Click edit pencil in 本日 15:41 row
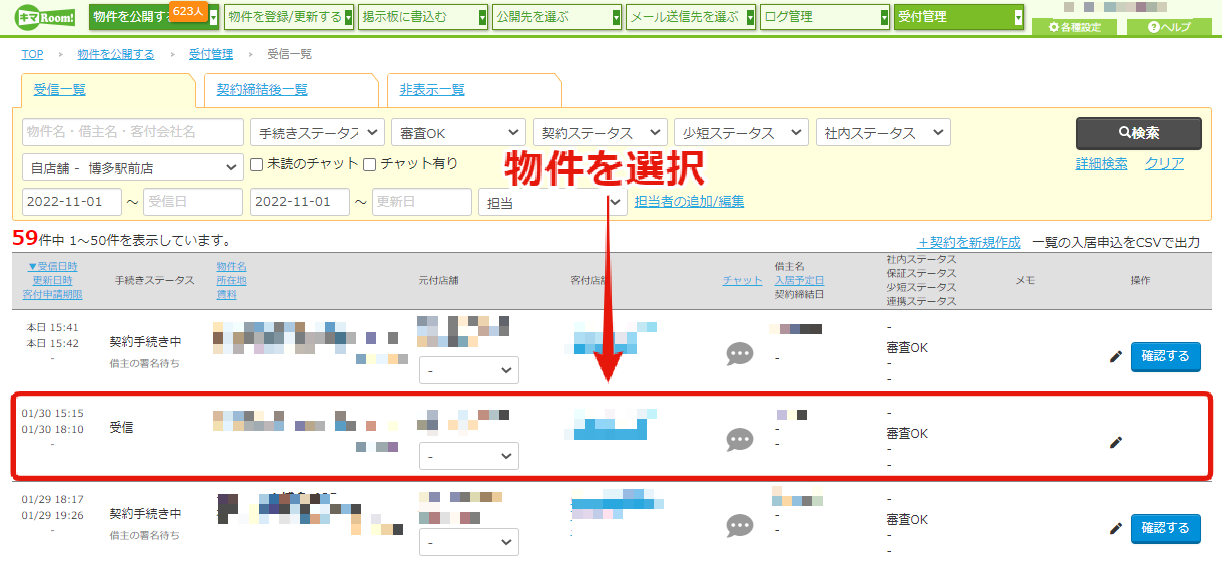This screenshot has height=565, width=1222. [1116, 357]
